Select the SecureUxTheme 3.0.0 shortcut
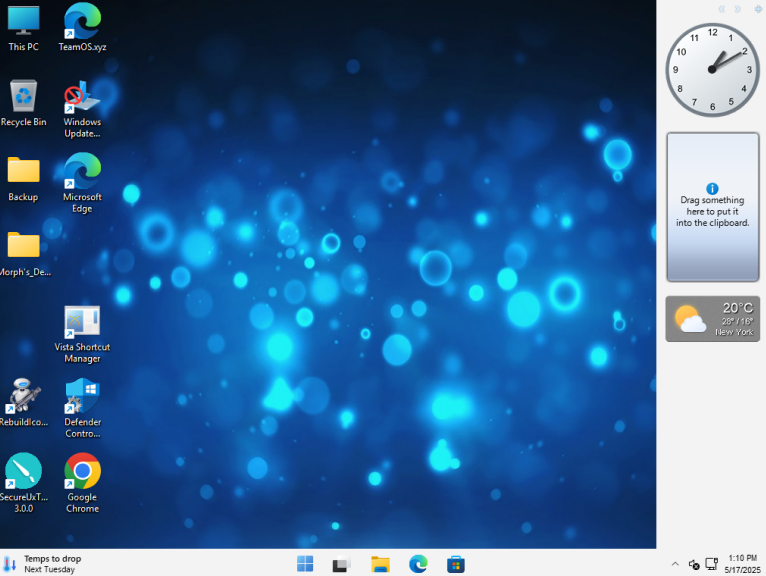Screen dimensions: 766x576 (x=23, y=483)
